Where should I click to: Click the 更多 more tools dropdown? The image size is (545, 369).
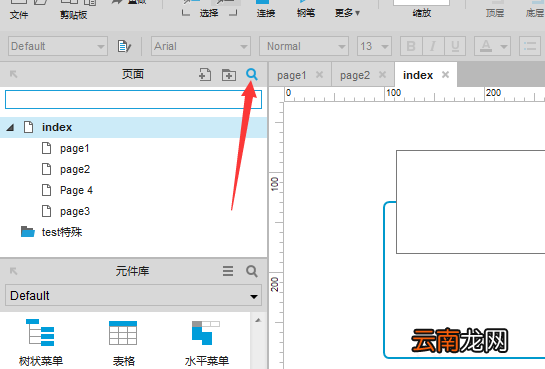click(x=347, y=13)
